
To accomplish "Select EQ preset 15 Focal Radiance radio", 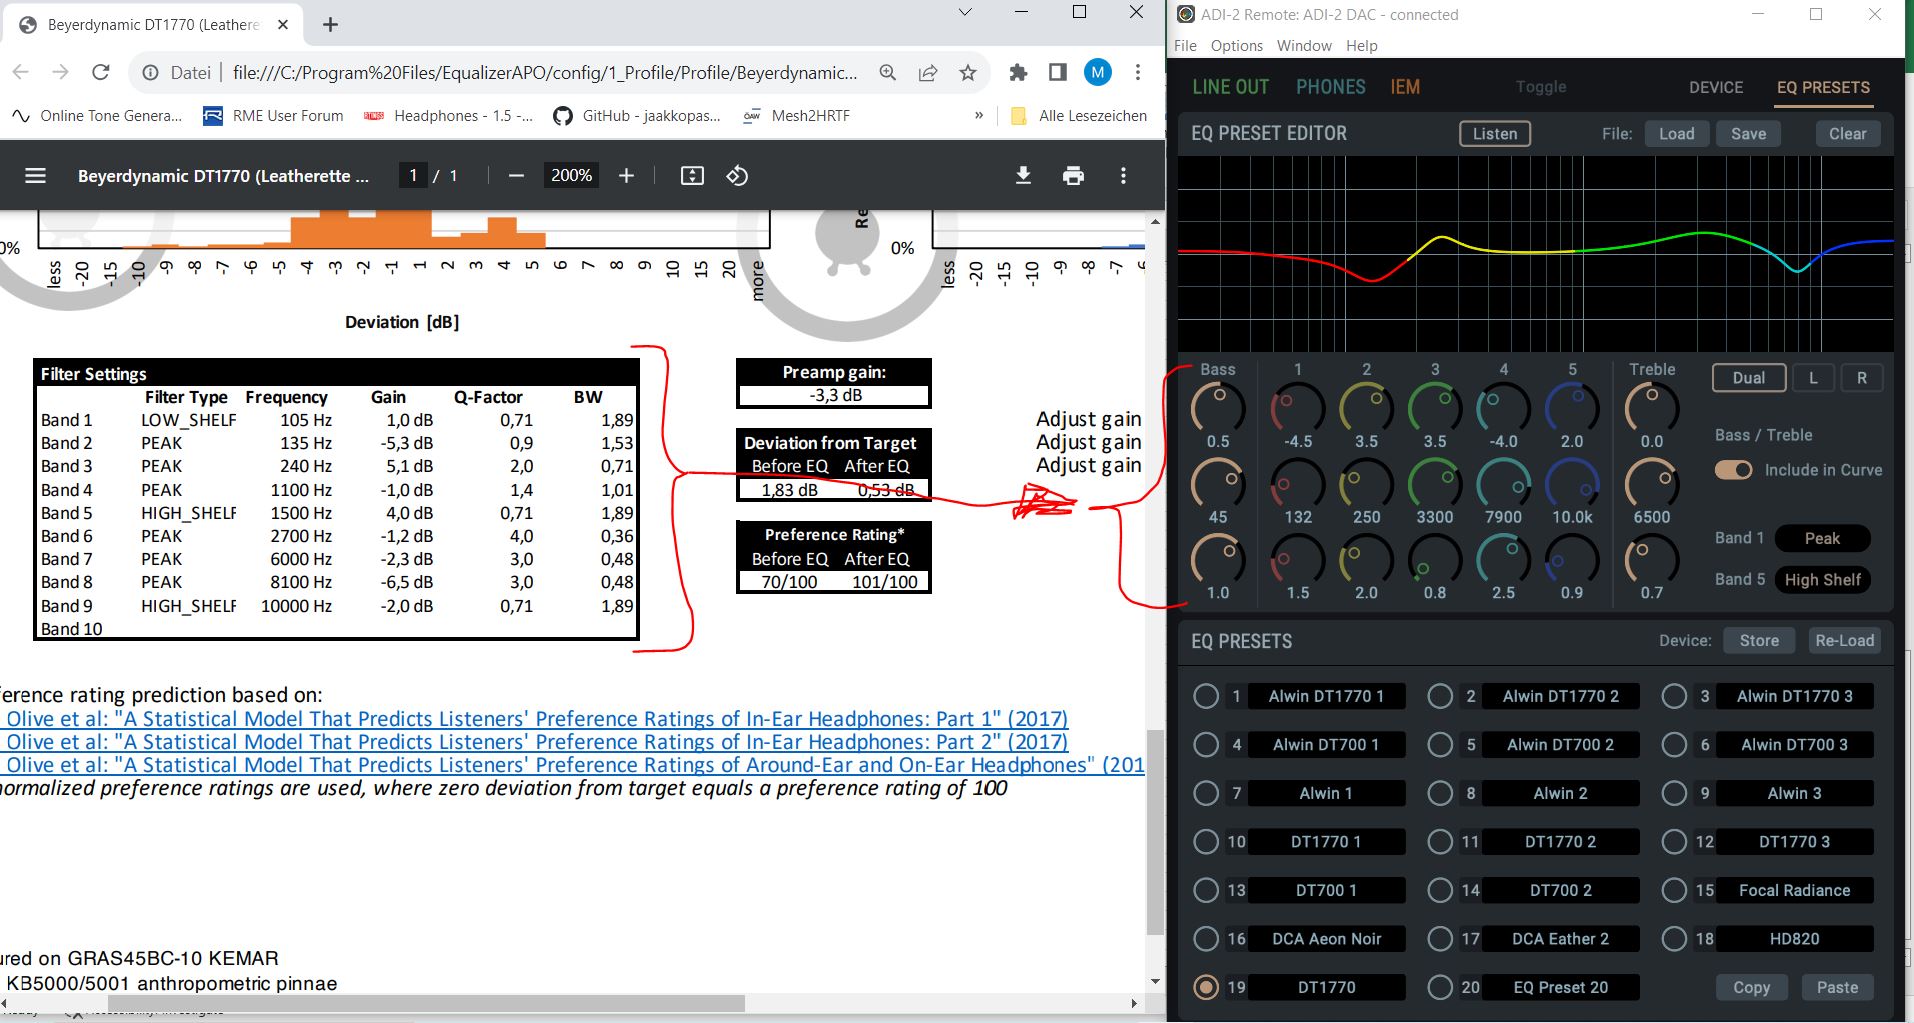I will tap(1674, 890).
